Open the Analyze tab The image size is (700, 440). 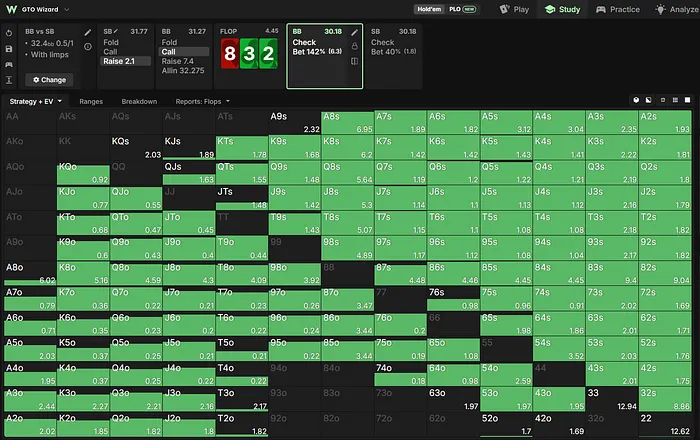point(677,9)
